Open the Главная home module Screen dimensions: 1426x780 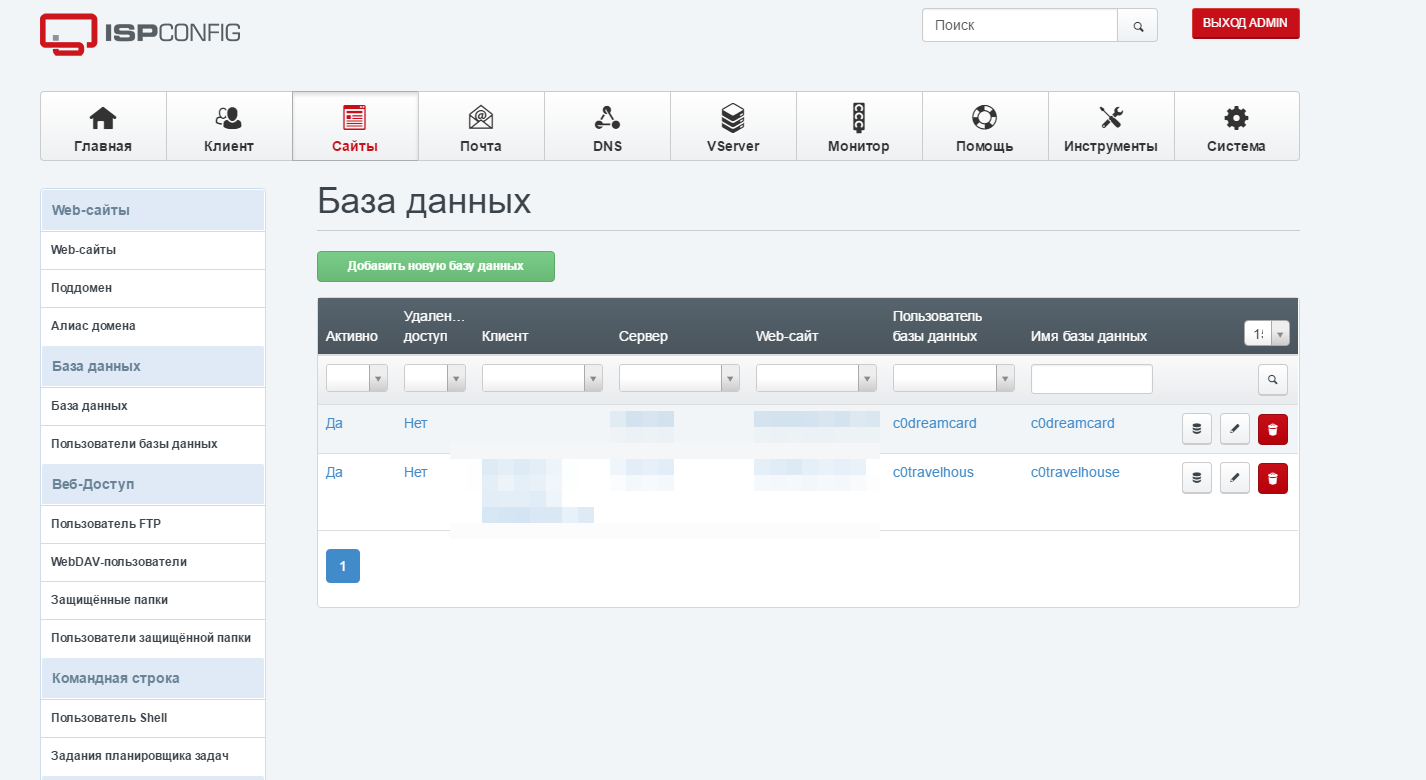[103, 126]
